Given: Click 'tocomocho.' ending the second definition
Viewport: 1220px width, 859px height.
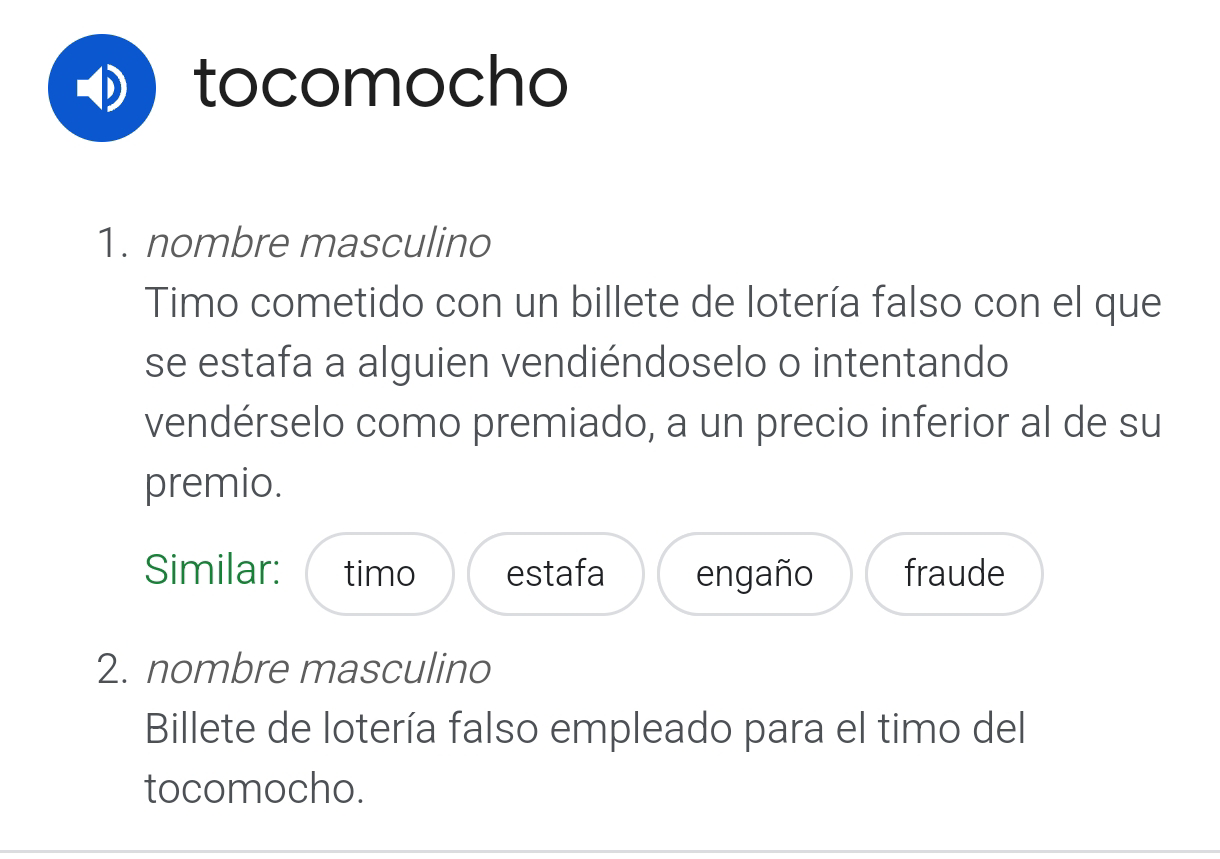Looking at the screenshot, I should click(254, 789).
